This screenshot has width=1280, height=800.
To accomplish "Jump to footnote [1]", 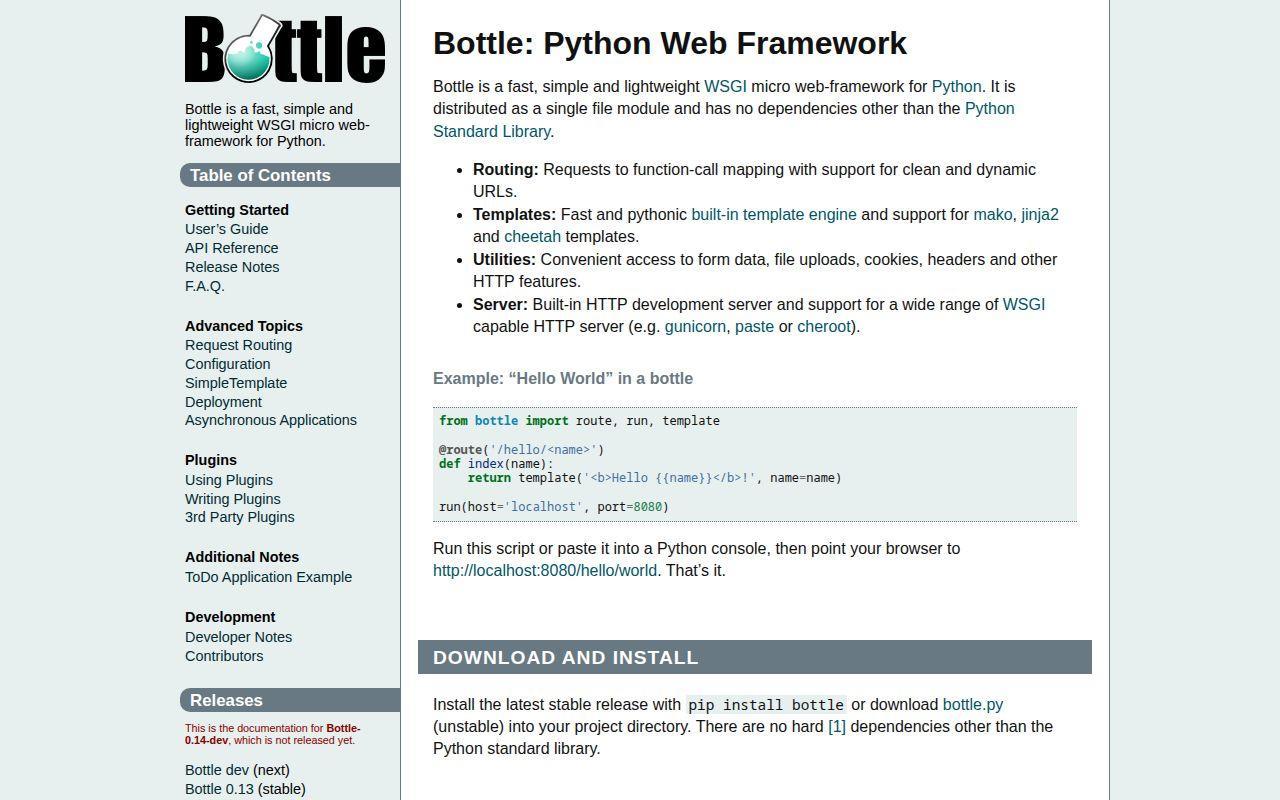I will [837, 727].
